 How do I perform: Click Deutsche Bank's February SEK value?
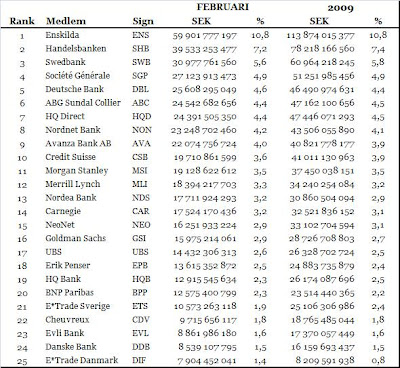204,89
